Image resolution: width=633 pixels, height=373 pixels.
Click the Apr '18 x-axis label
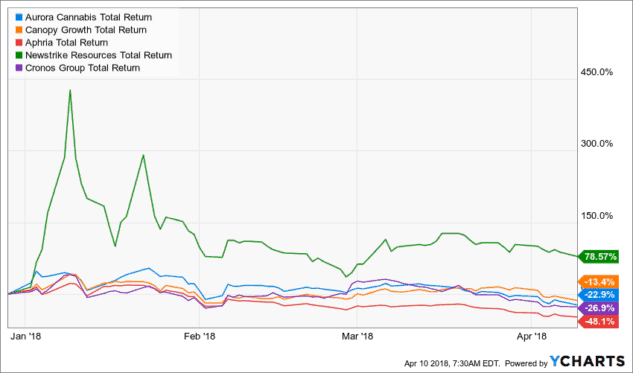click(532, 336)
